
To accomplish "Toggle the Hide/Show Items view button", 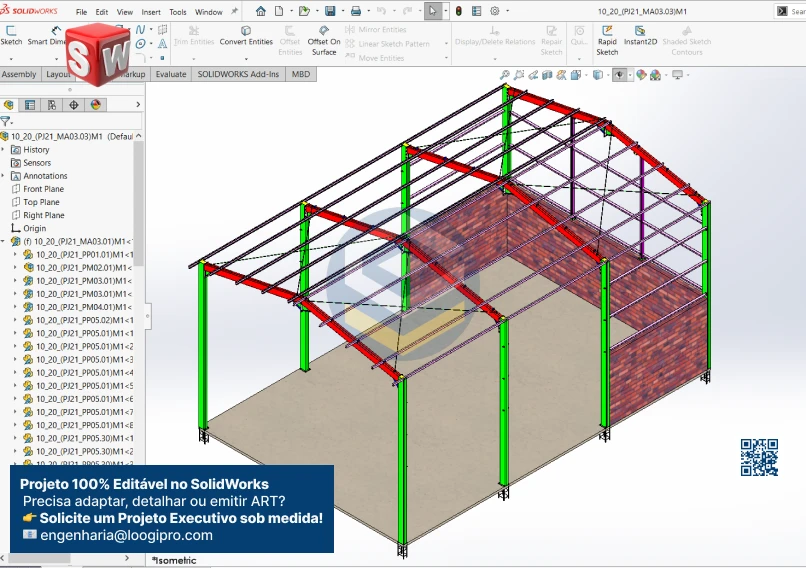I will [x=620, y=75].
